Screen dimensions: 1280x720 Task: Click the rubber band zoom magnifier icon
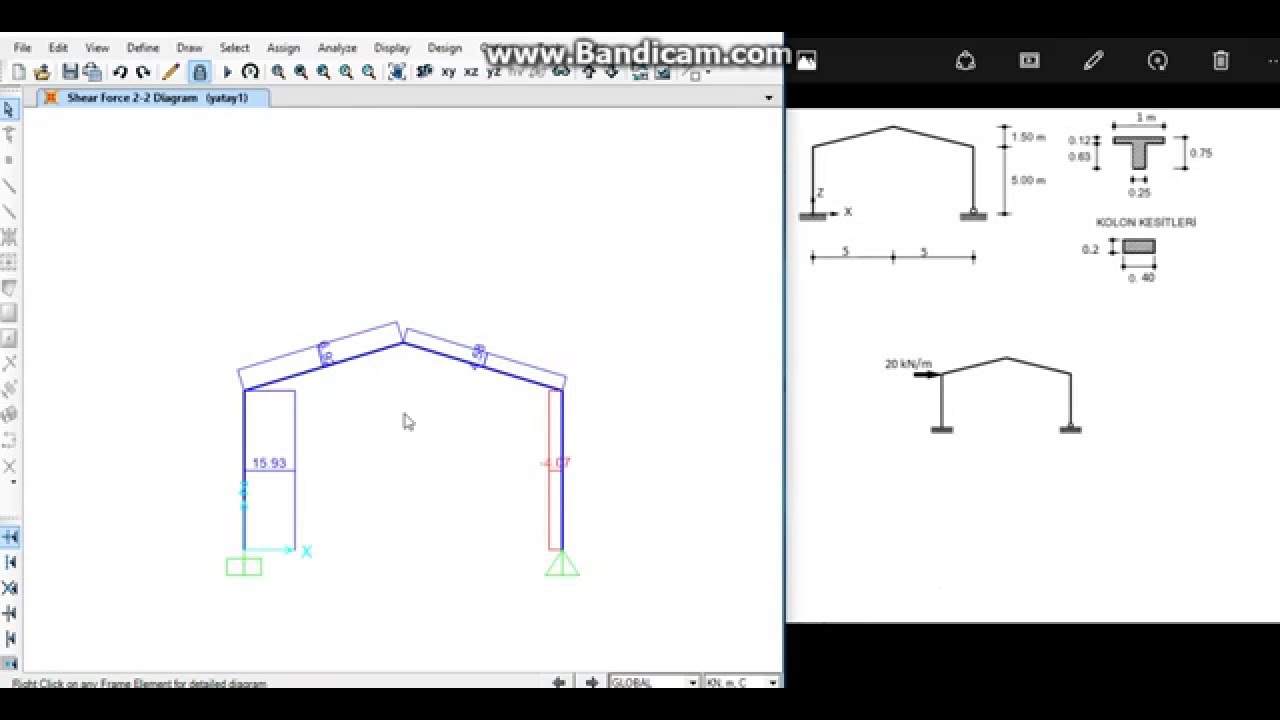point(278,72)
